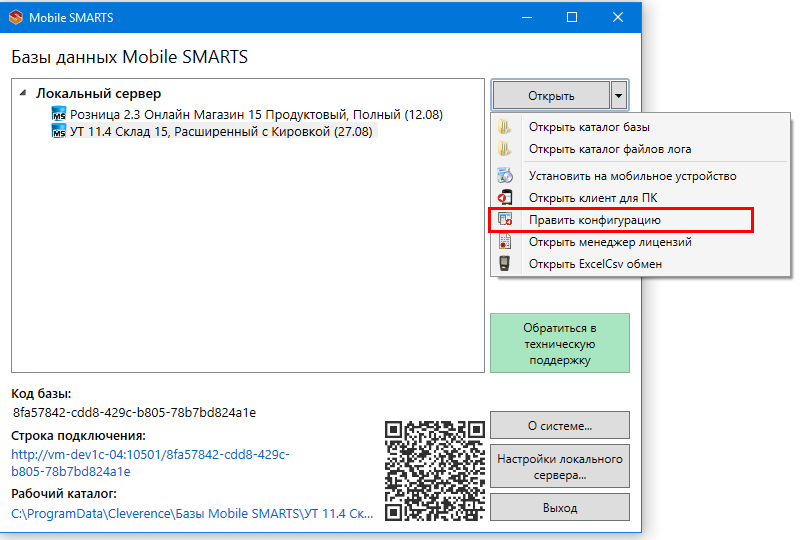This screenshot has height=540, width=801.
Task: Close the Mobile SMARTS window
Action: coord(618,17)
